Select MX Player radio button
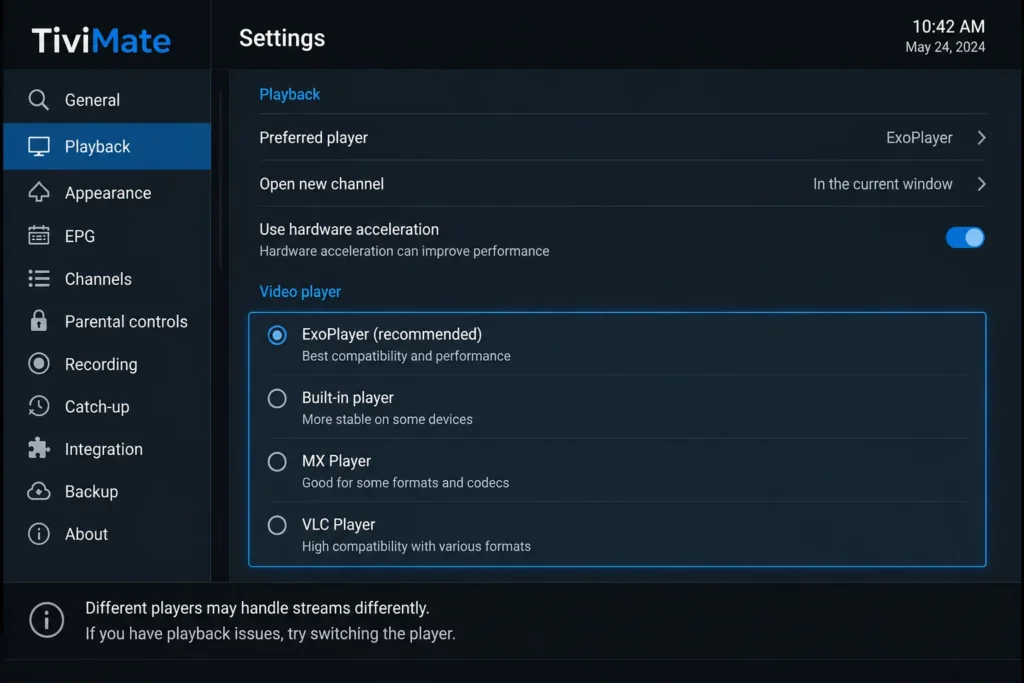The width and height of the screenshot is (1024, 683). (277, 462)
